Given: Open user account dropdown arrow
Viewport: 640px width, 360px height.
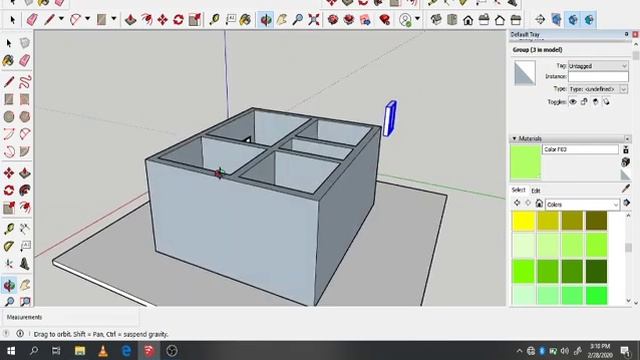Looking at the screenshot, I should [417, 19].
